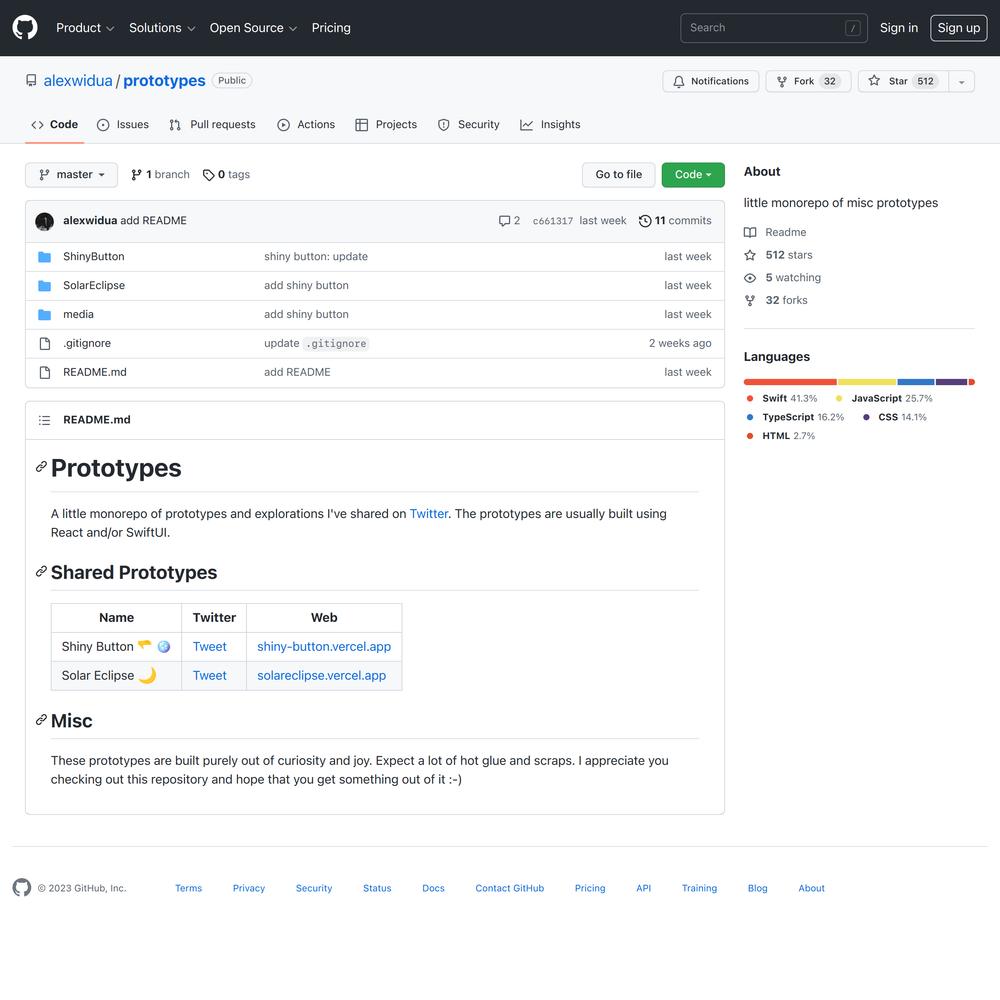
Task: Click the footer GitHub logo
Action: point(22,888)
